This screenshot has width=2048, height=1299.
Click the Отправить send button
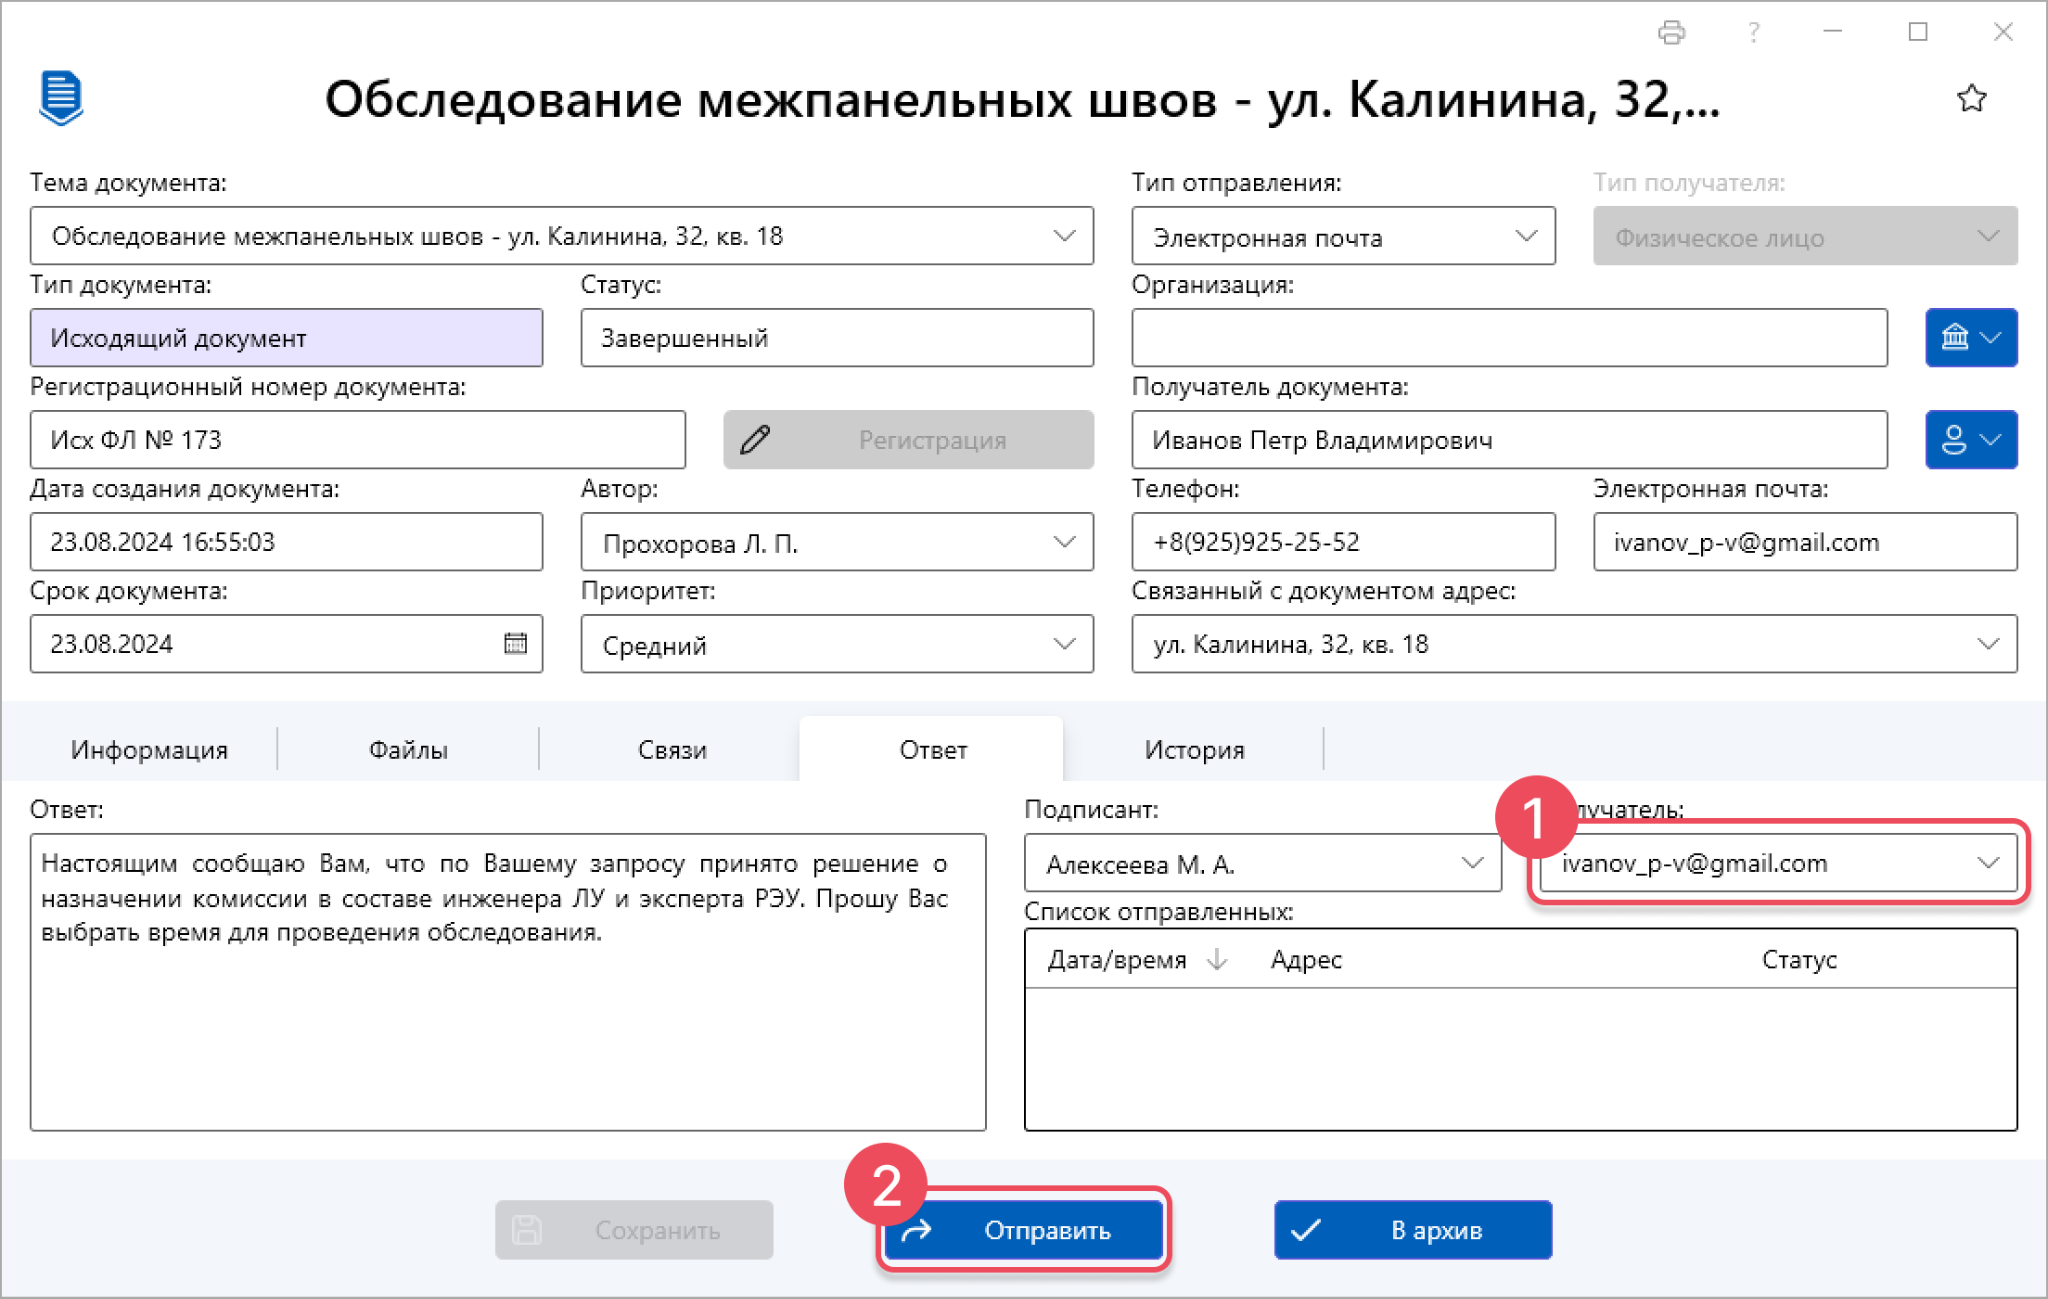pyautogui.click(x=1023, y=1229)
